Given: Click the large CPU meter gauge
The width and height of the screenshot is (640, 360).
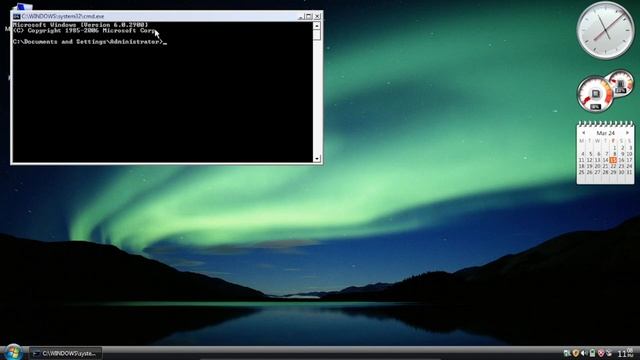Looking at the screenshot, I should pos(595,94).
